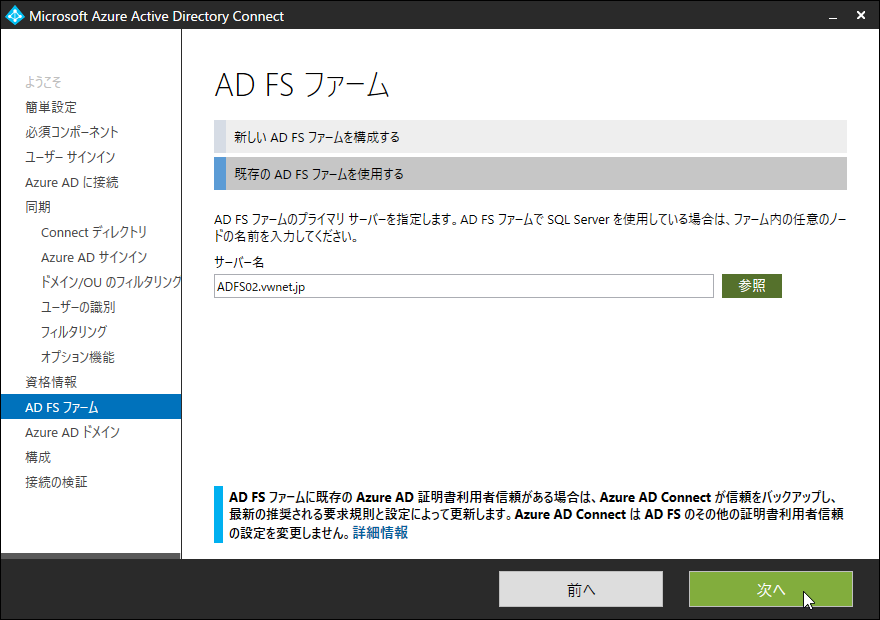Select 既存の AD FS ファームを使用する option
Viewport: 880px width, 620px height.
click(530, 173)
